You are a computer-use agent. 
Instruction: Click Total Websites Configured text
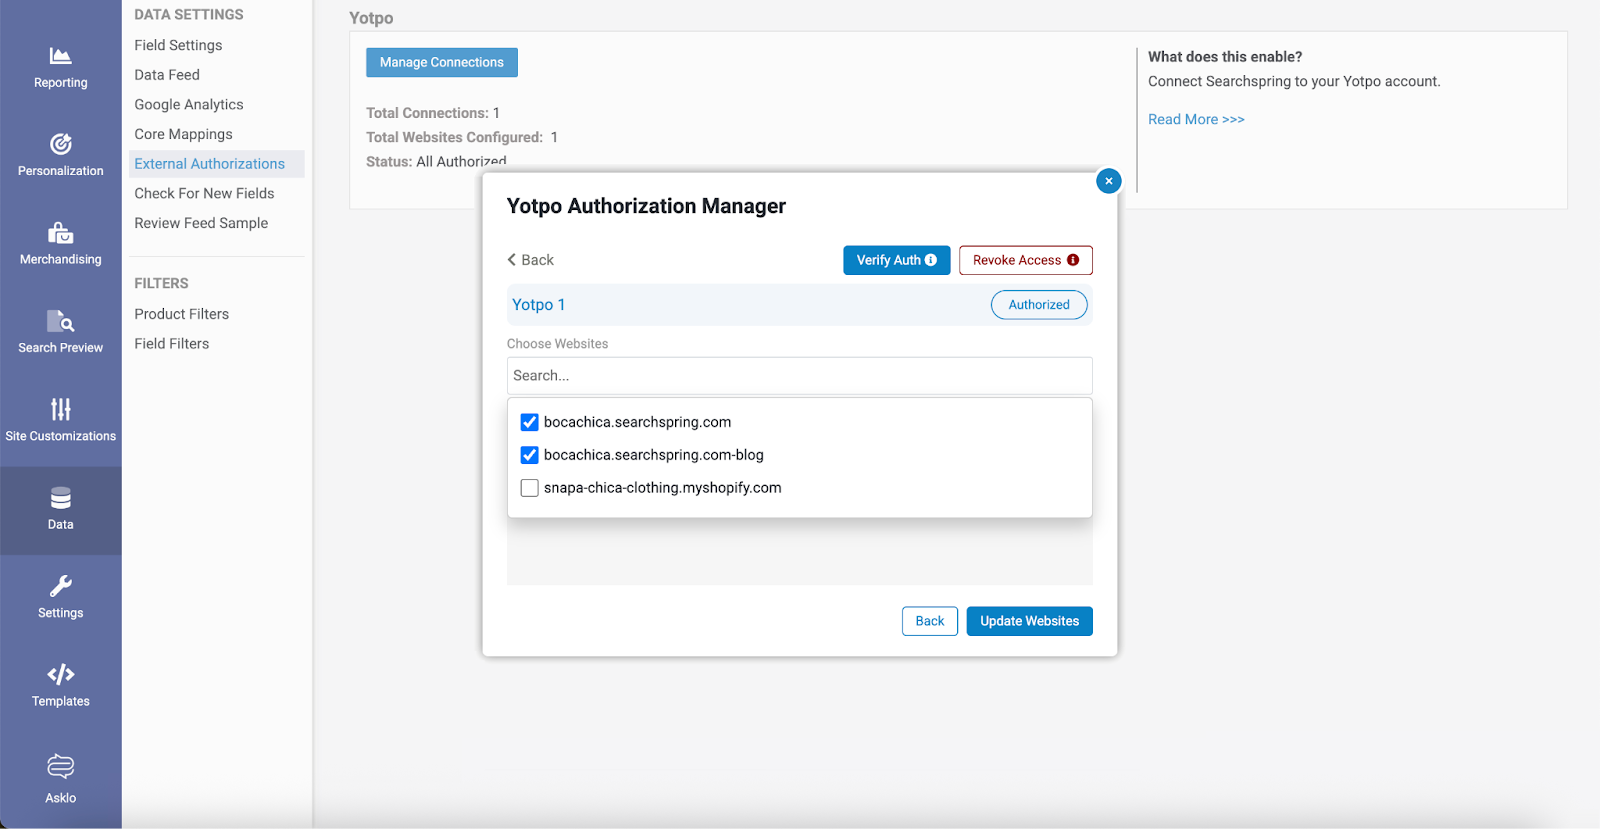[462, 137]
